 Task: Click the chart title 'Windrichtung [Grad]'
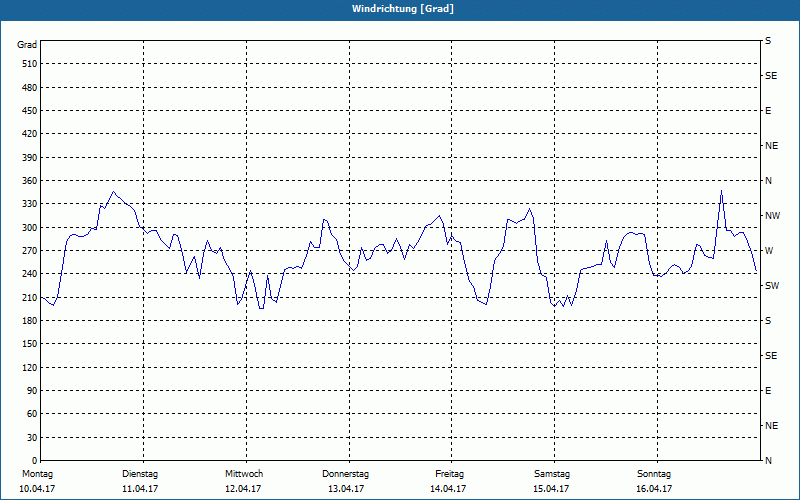click(x=403, y=9)
